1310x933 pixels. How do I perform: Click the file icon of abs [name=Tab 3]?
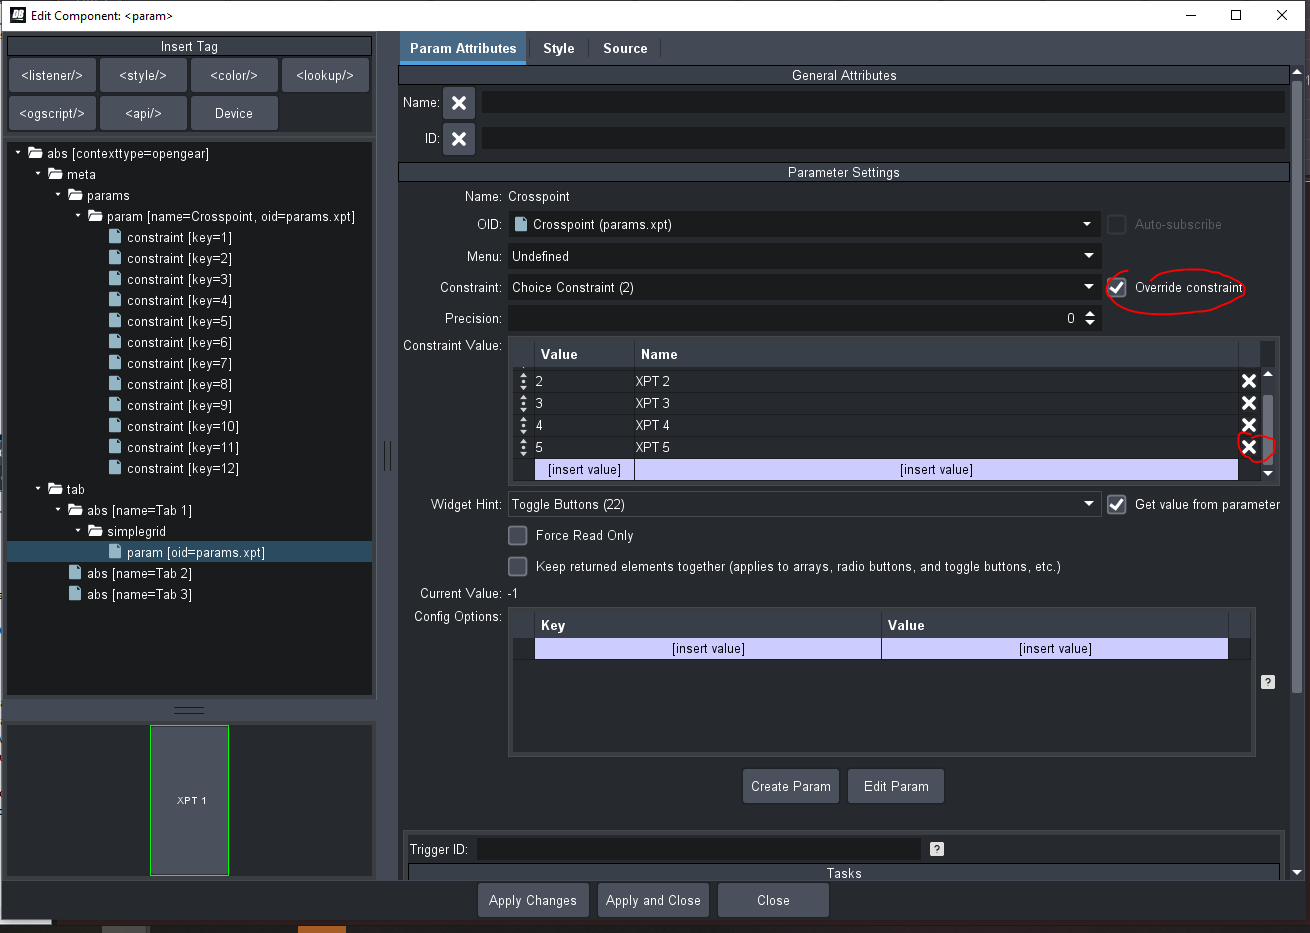pos(75,594)
